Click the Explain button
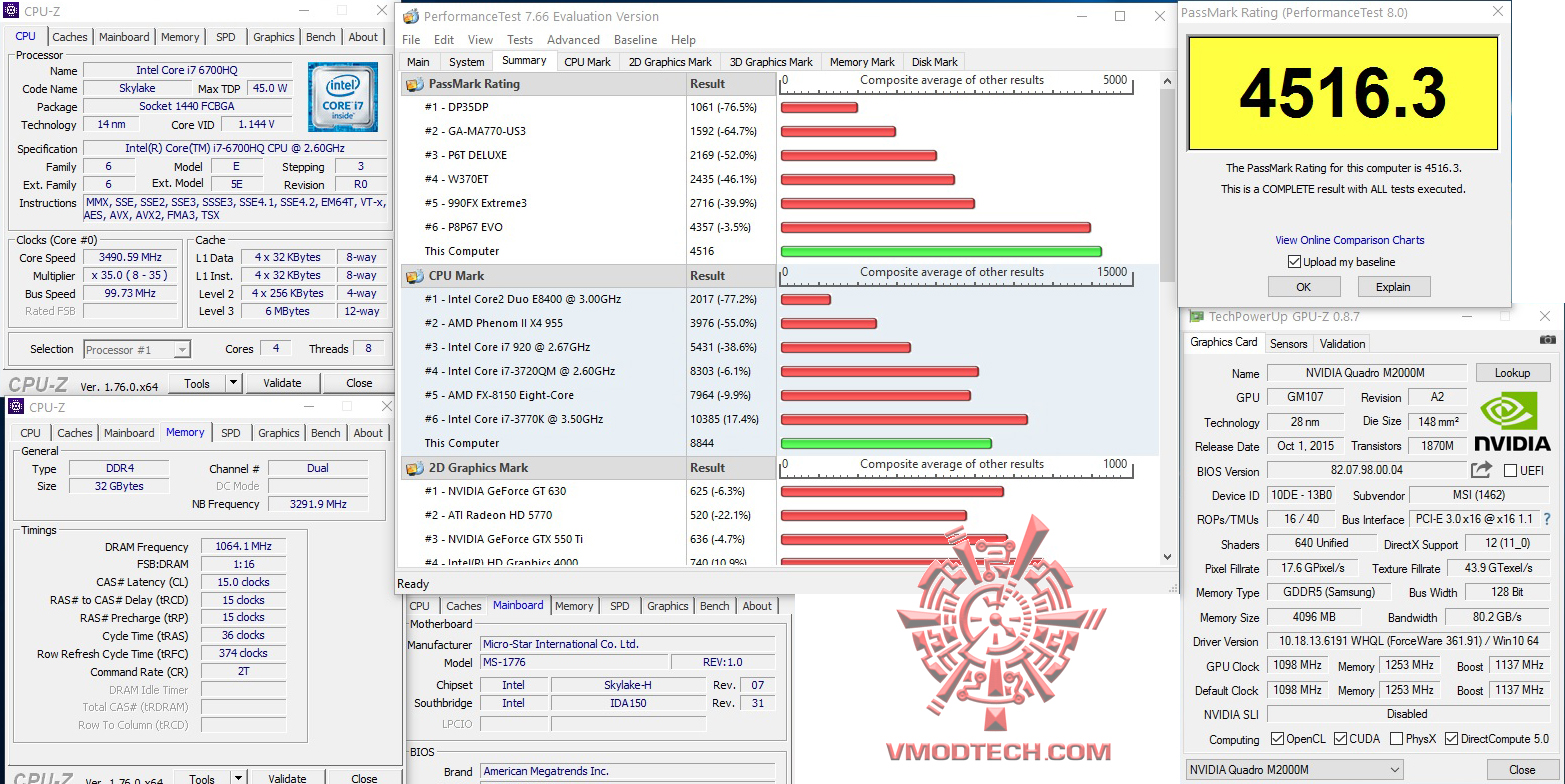Viewport: 1565px width, 784px height. pyautogui.click(x=1393, y=287)
